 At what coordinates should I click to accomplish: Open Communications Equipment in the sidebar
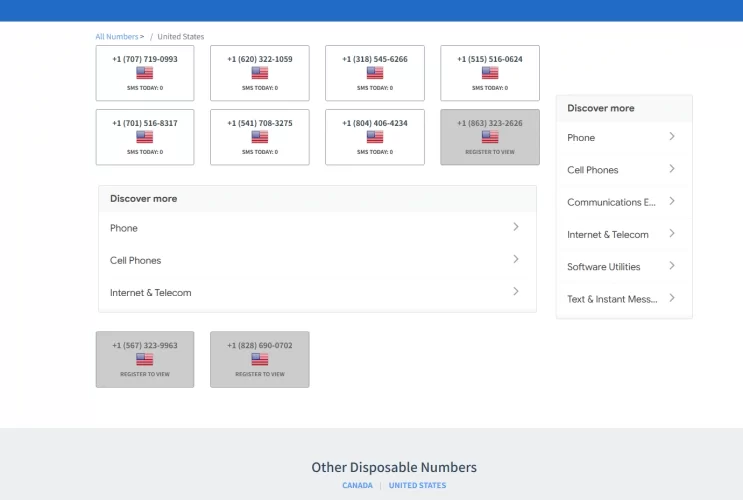[x=611, y=202]
